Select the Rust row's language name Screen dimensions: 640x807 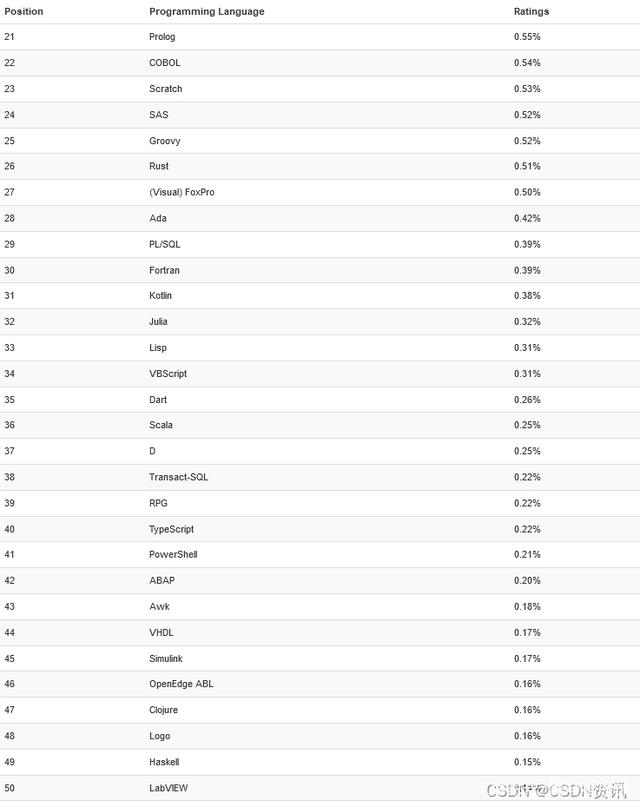click(159, 166)
